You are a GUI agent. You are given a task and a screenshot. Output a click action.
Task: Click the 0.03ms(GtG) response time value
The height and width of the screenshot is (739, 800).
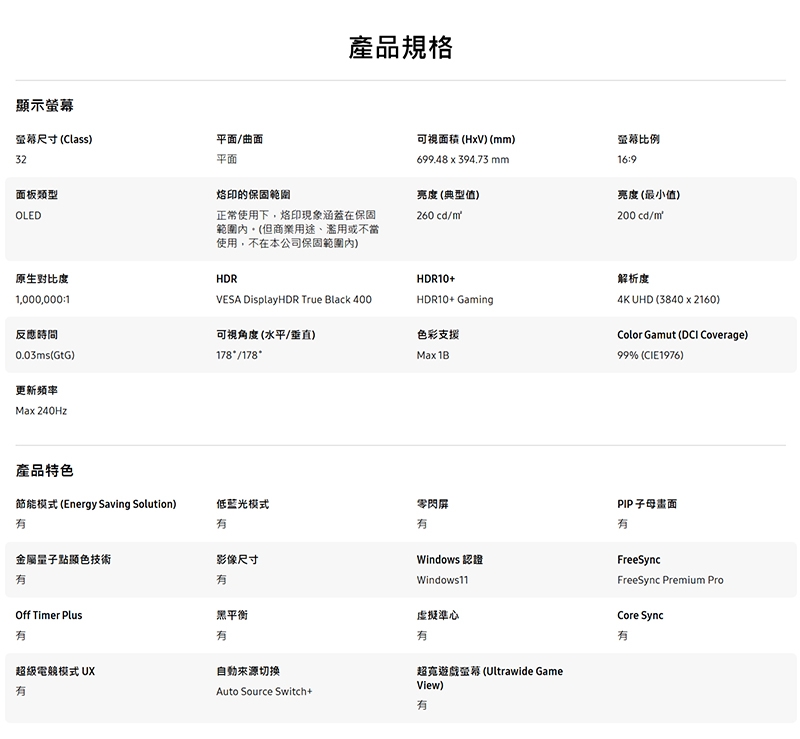click(x=45, y=356)
